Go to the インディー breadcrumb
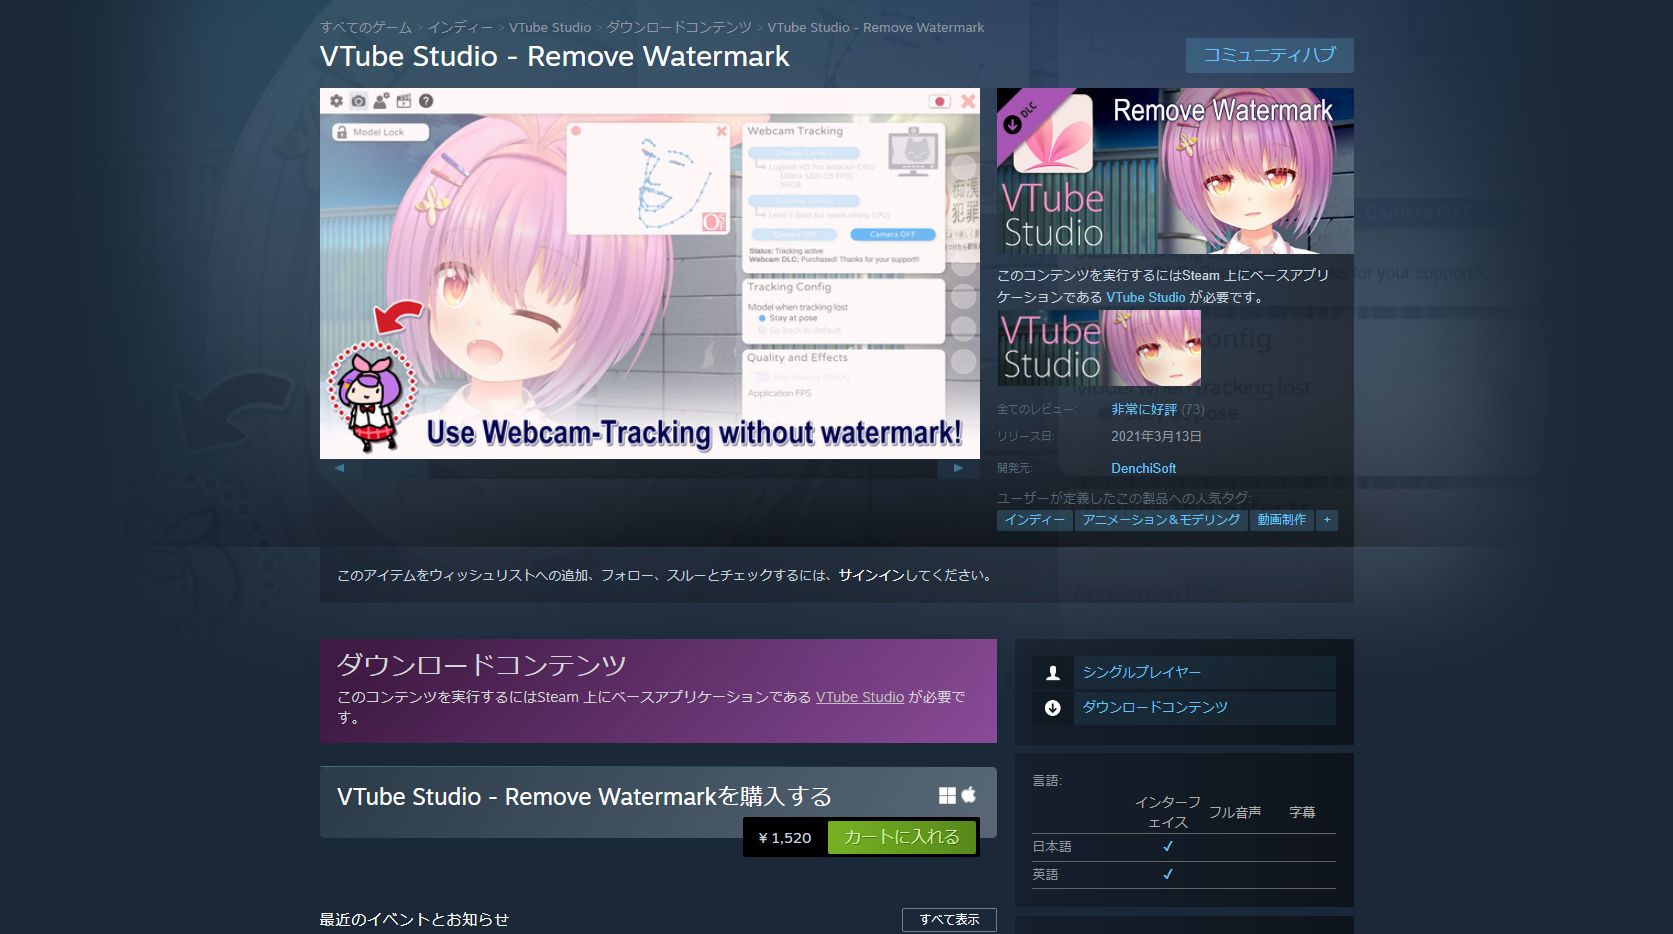Image resolution: width=1673 pixels, height=934 pixels. pos(460,27)
